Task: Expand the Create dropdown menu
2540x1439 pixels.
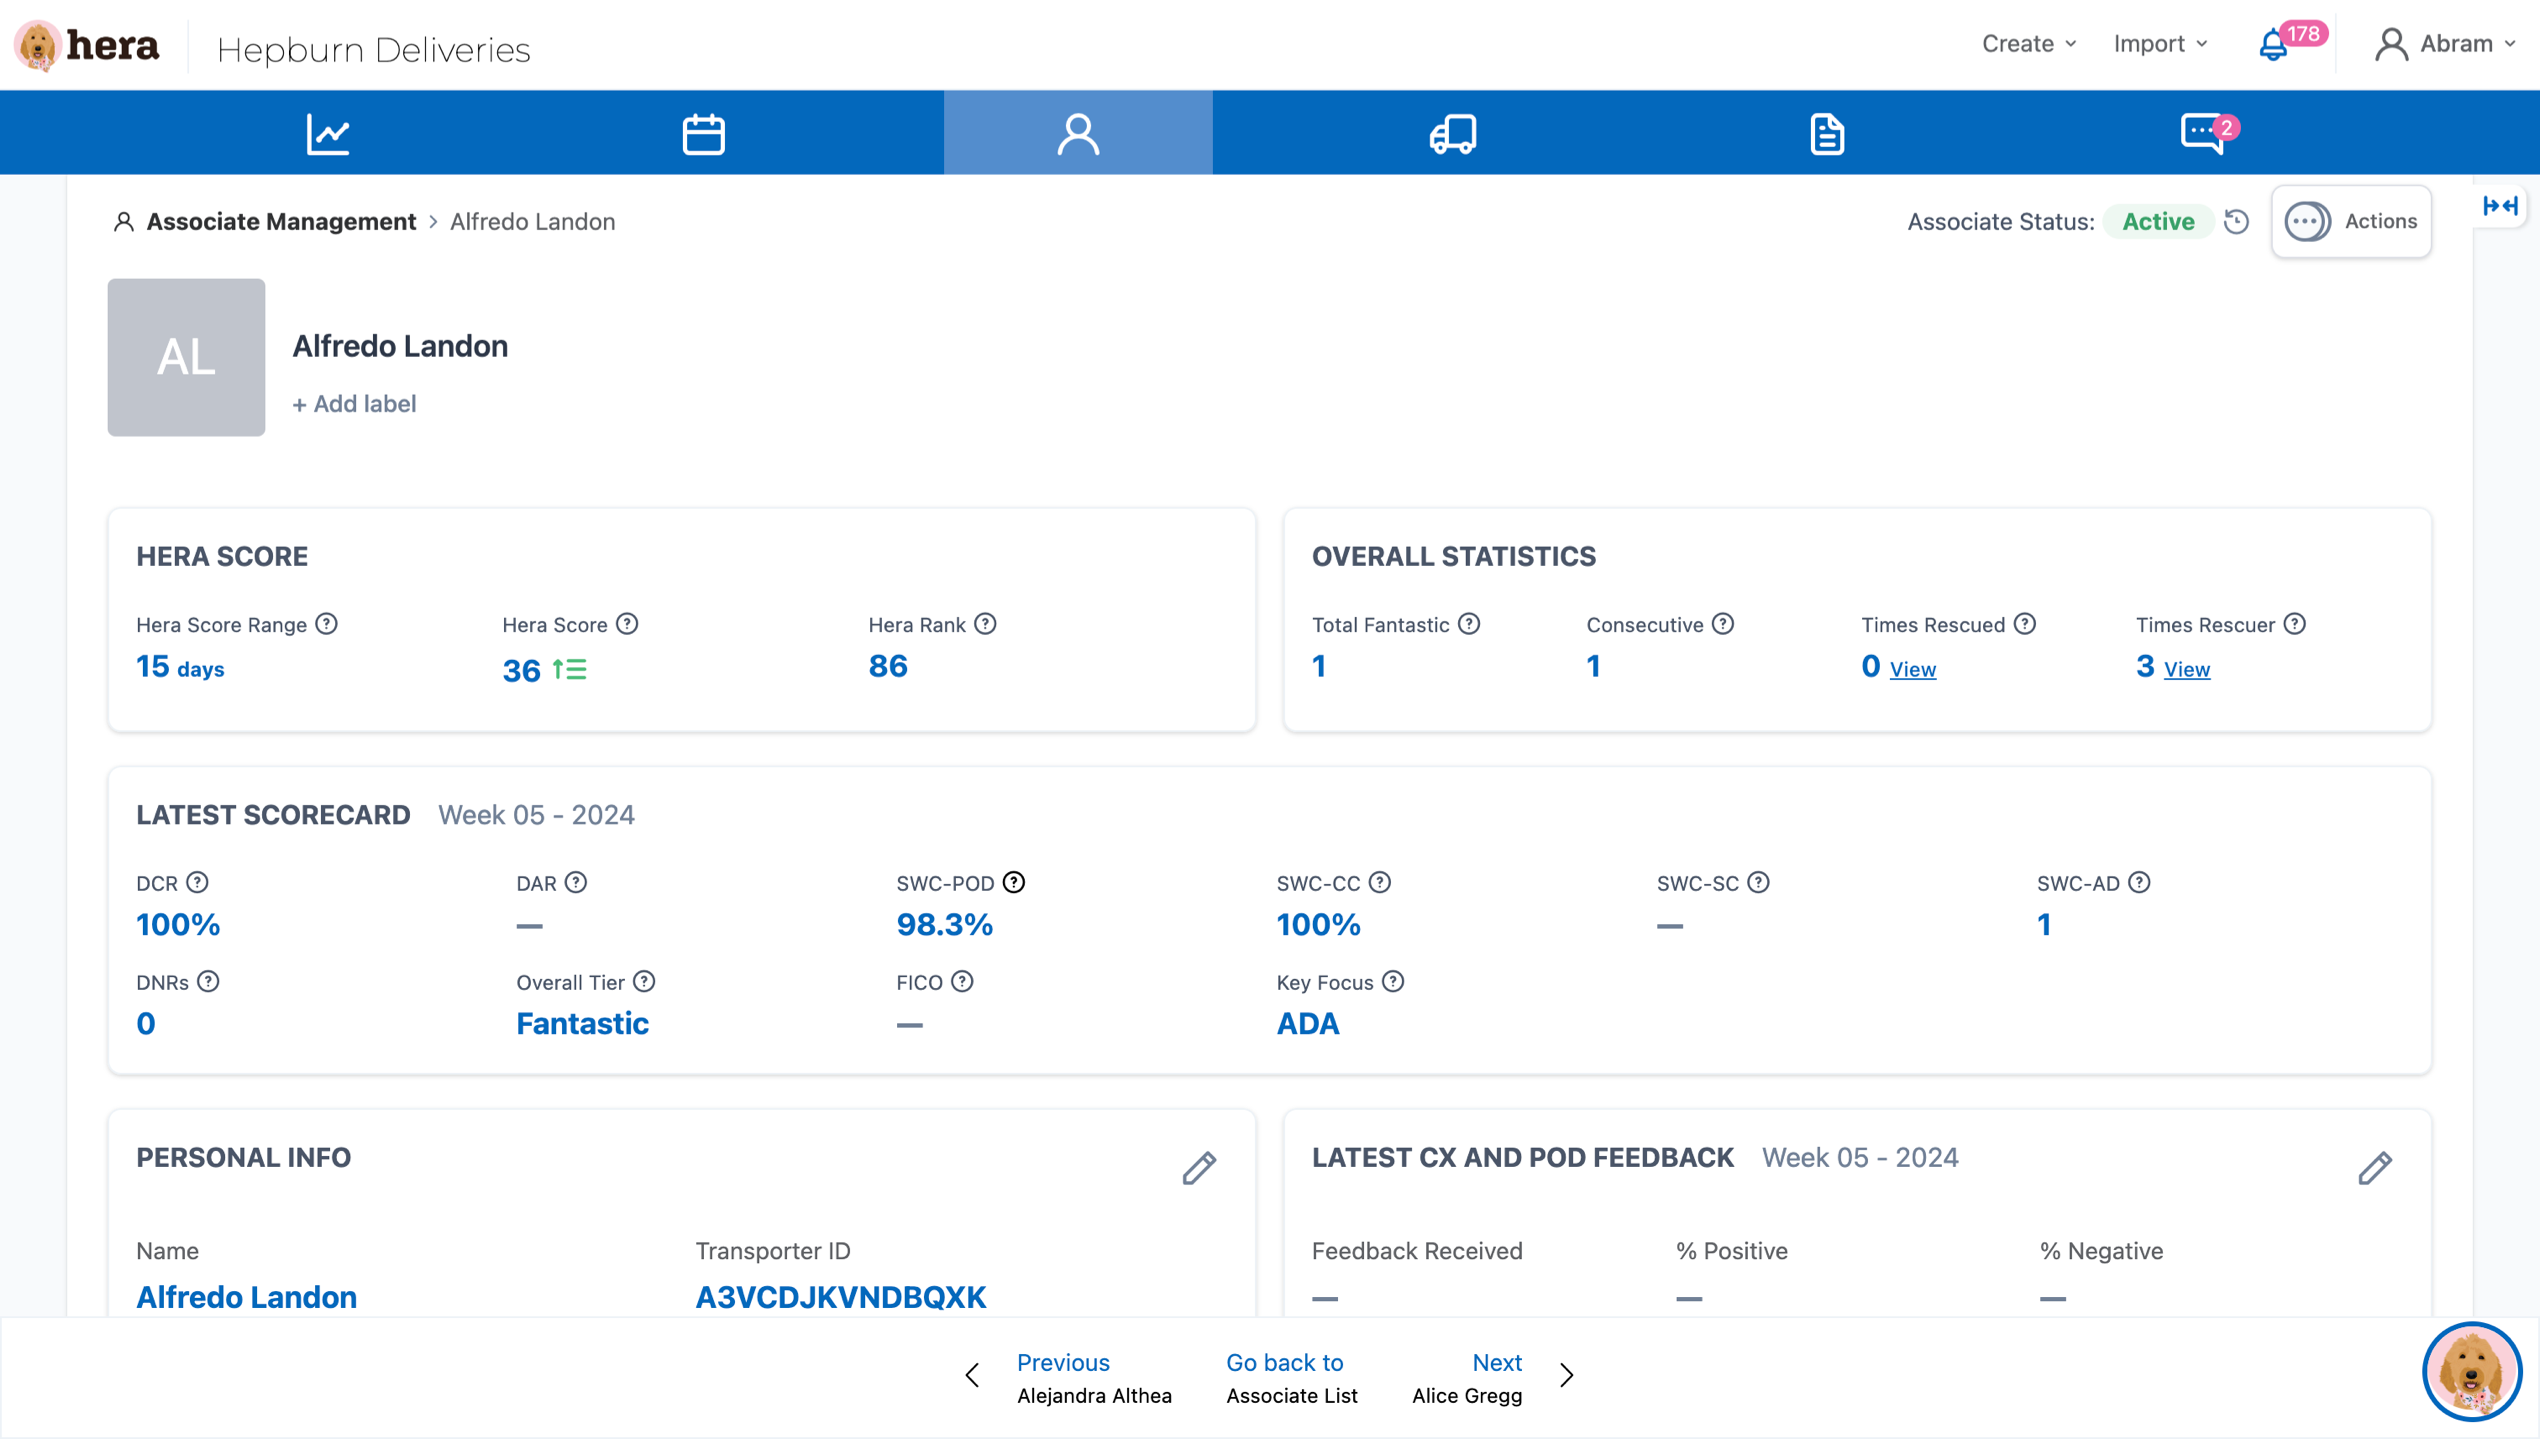Action: [x=2029, y=44]
